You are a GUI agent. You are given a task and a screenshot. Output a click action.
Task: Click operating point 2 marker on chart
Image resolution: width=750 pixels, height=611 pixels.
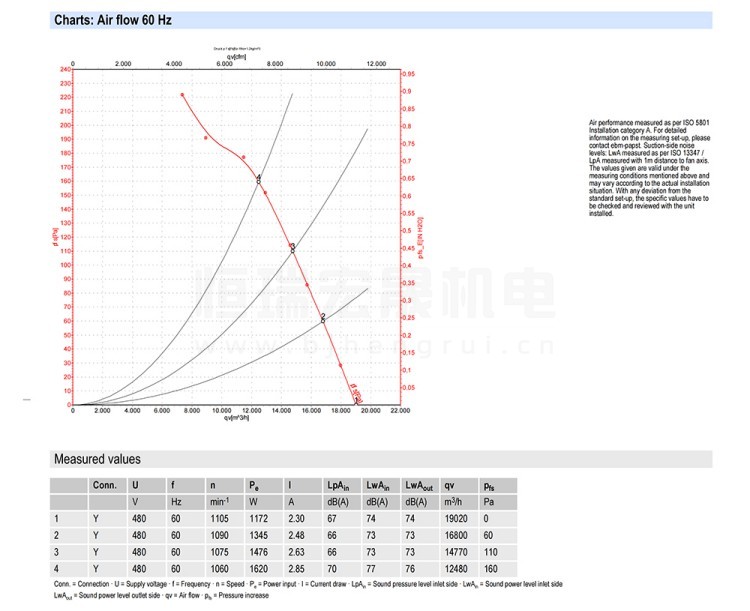coord(323,318)
